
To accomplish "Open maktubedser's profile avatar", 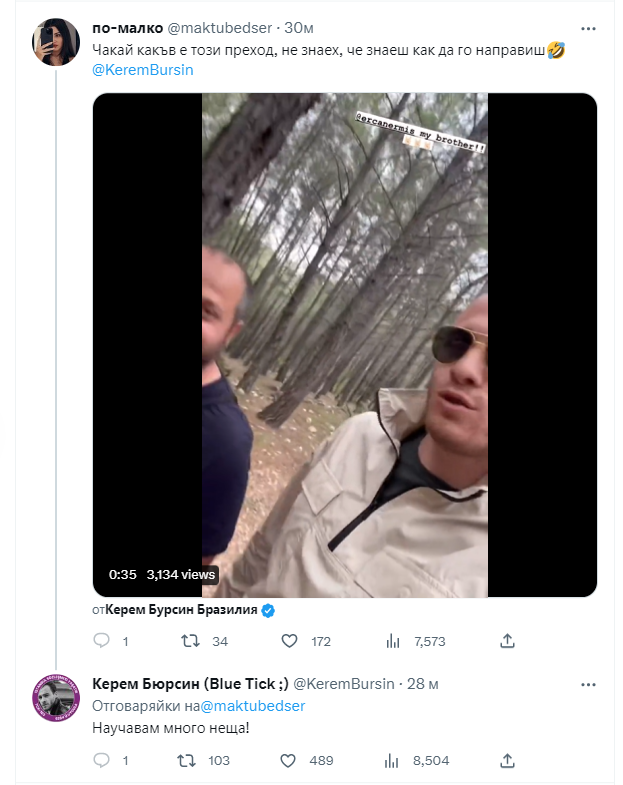I will (x=56, y=42).
